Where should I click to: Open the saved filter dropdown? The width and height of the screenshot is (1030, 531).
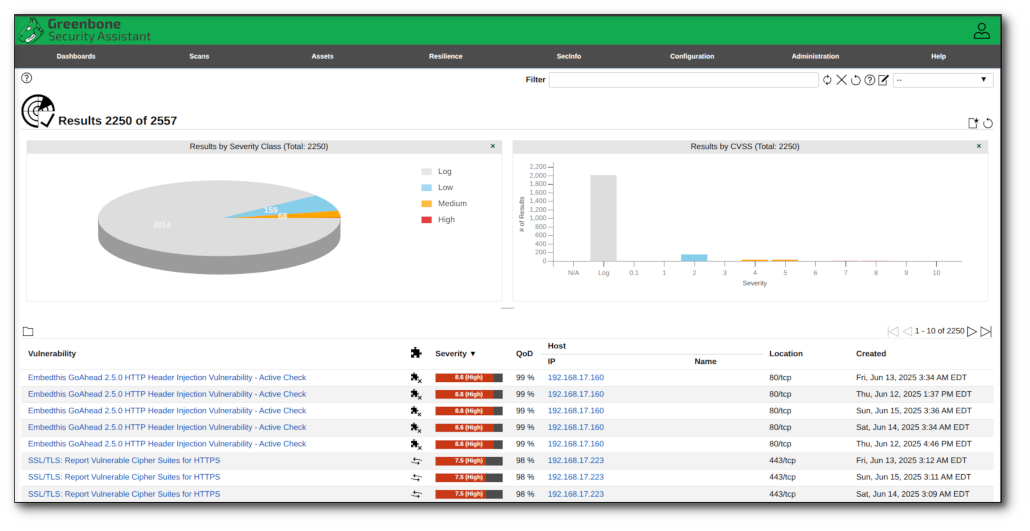pos(942,80)
